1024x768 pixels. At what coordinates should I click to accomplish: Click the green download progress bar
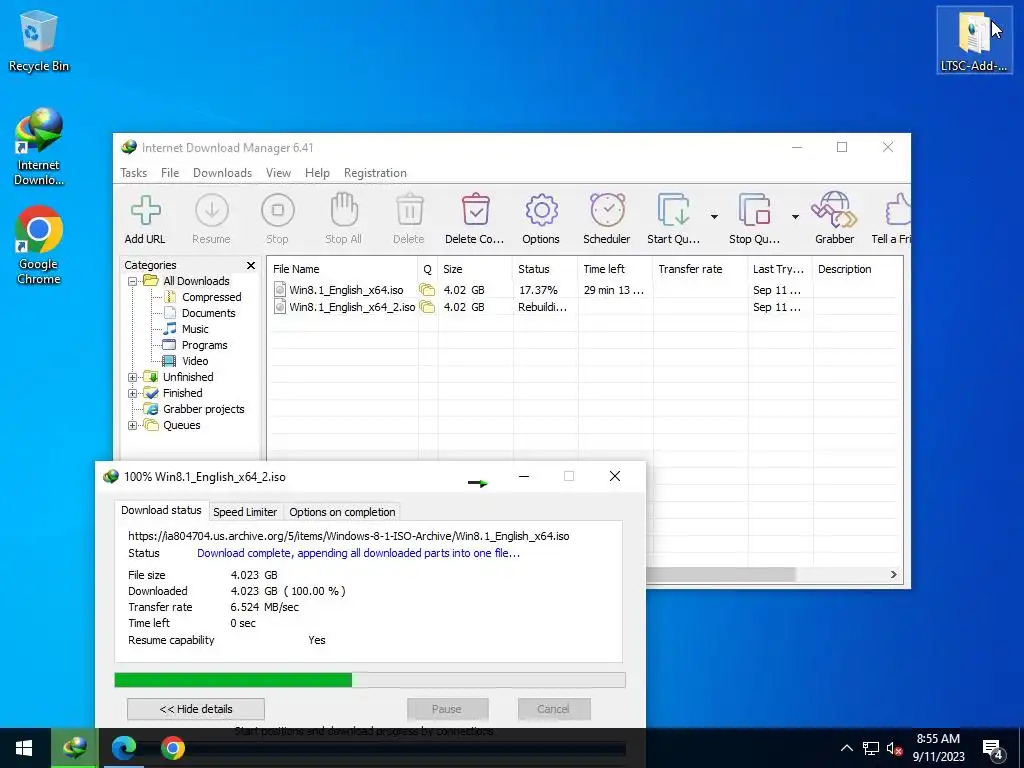click(370, 680)
